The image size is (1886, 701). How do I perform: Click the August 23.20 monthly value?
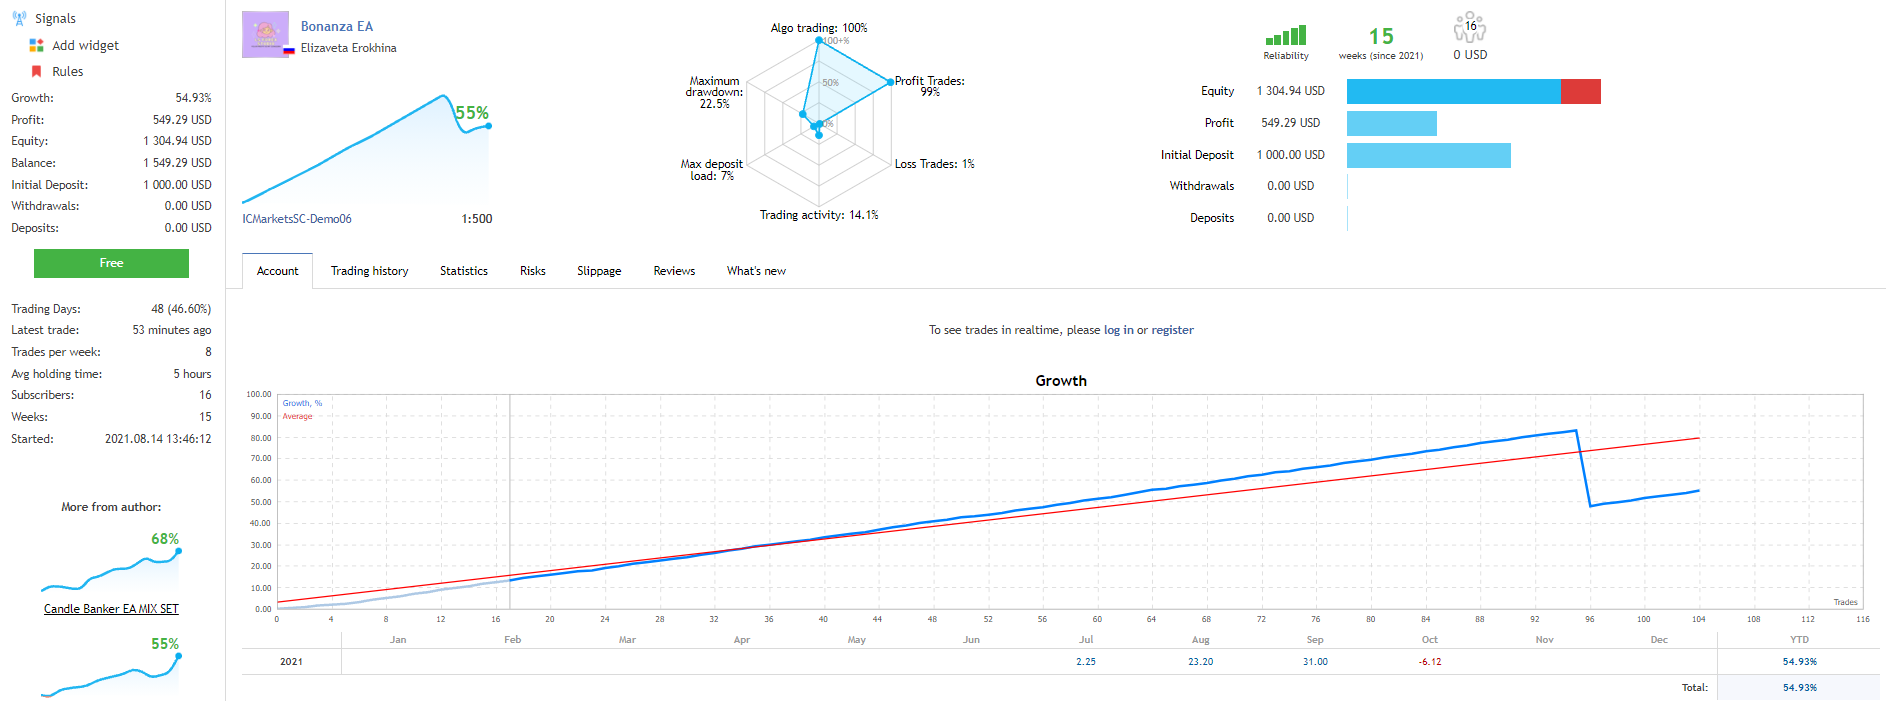click(1201, 662)
